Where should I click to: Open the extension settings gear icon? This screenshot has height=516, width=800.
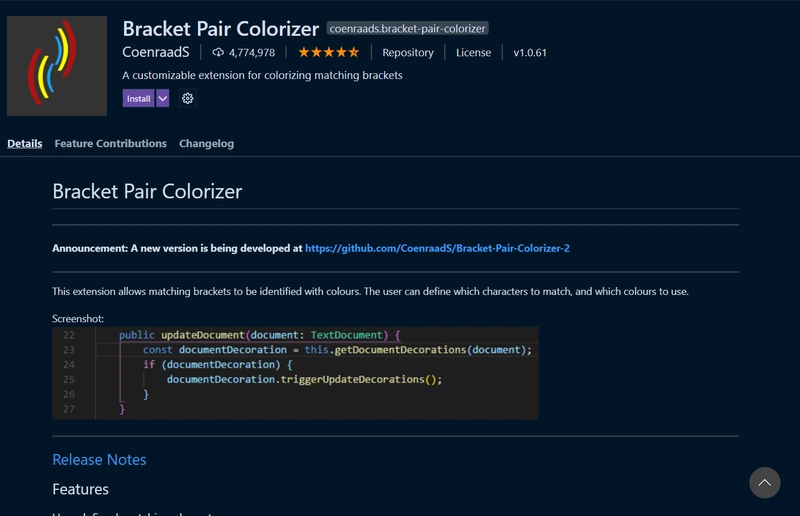pos(188,99)
